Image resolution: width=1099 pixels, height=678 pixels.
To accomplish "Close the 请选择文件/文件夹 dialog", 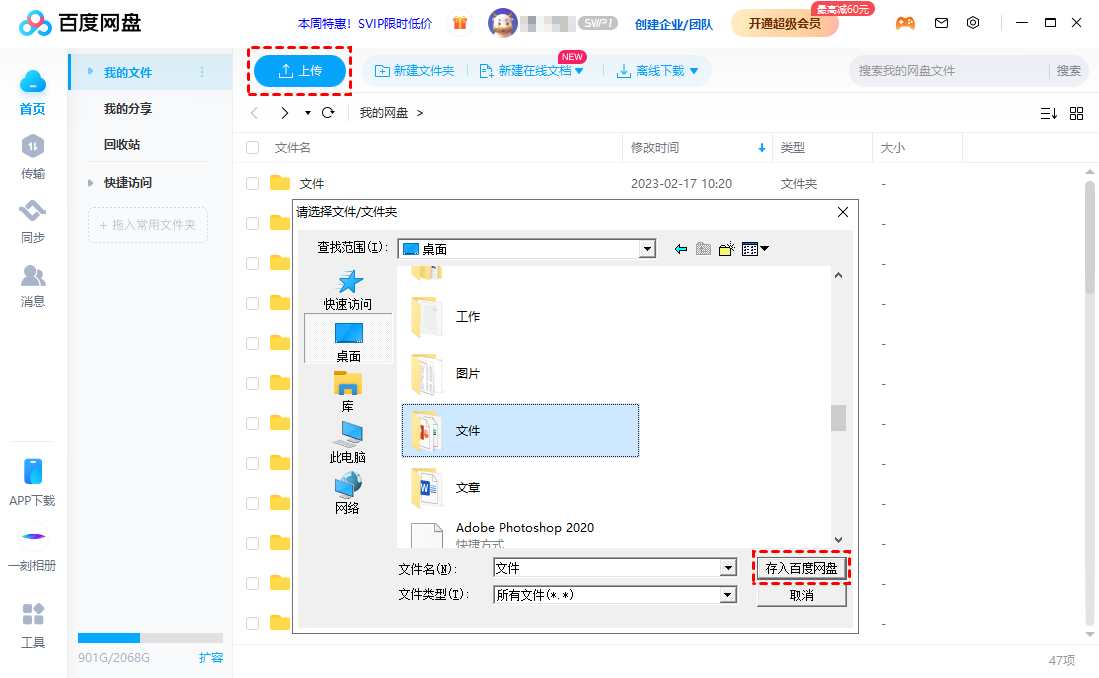I will pyautogui.click(x=843, y=212).
